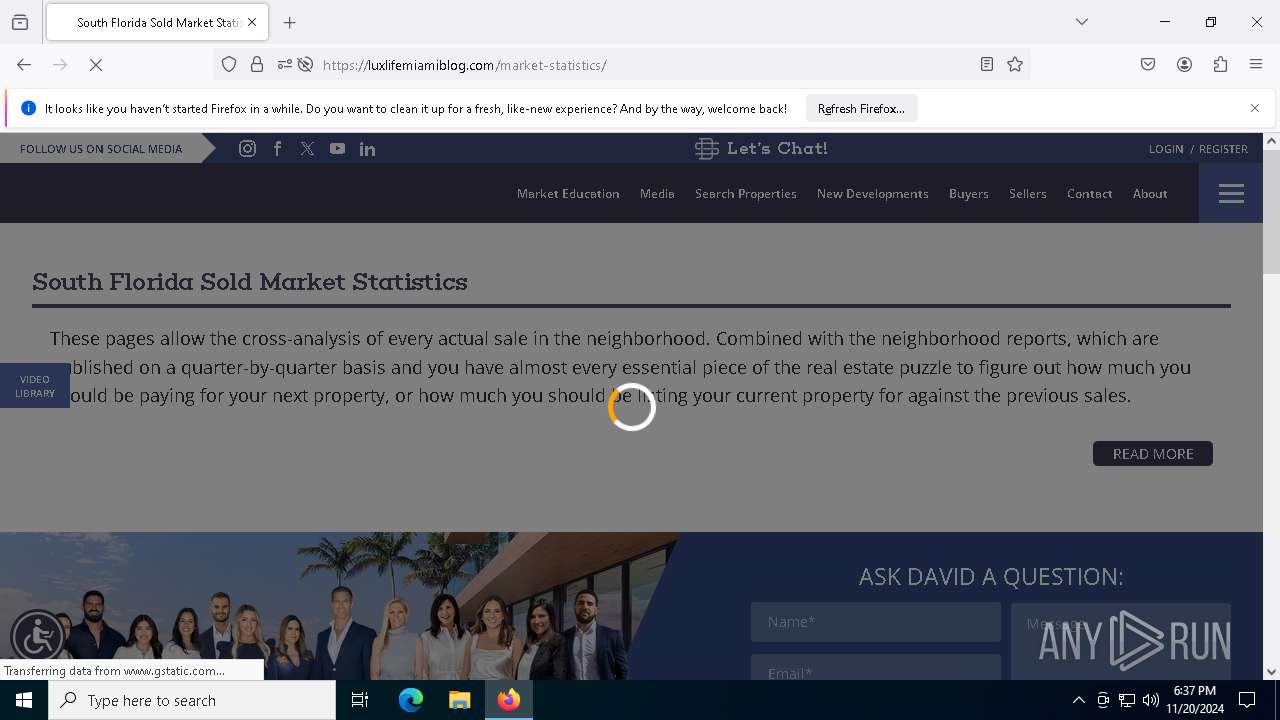Viewport: 1280px width, 720px height.
Task: Open the YouTube social media icon
Action: [337, 148]
